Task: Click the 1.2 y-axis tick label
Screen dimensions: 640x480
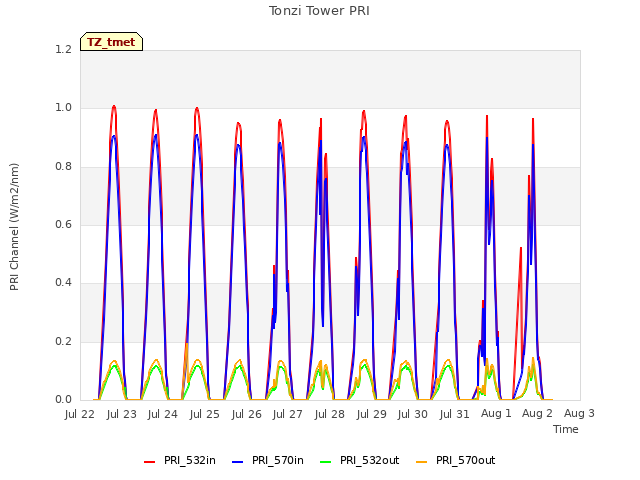Action: pyautogui.click(x=64, y=49)
